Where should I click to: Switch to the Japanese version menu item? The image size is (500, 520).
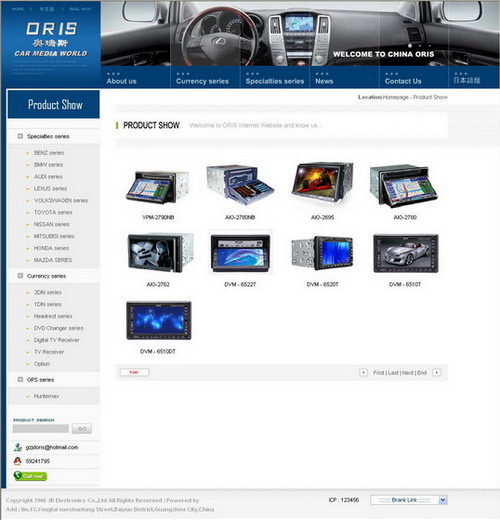pyautogui.click(x=467, y=80)
